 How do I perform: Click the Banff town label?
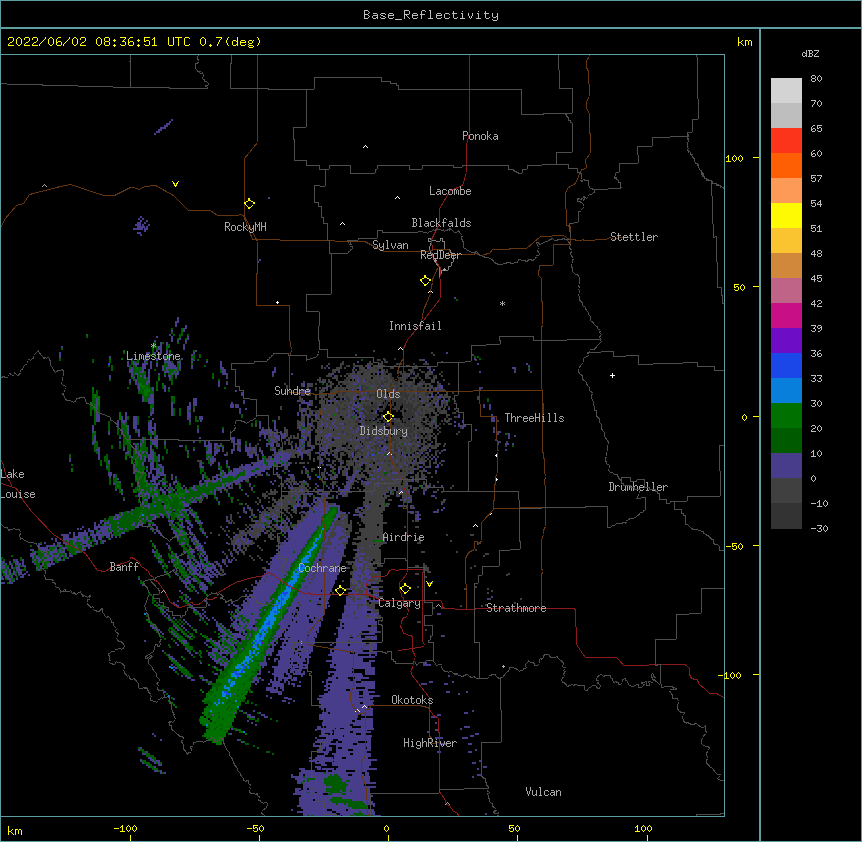coord(124,567)
